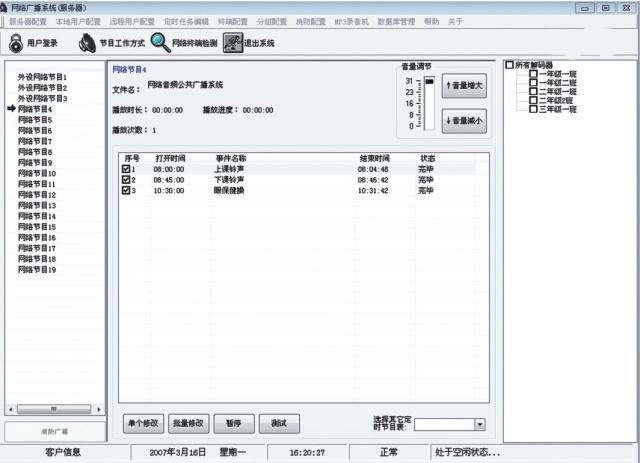The height and width of the screenshot is (463, 640).
Task: Select 外设网络节目1 in the list
Action: coord(42,77)
